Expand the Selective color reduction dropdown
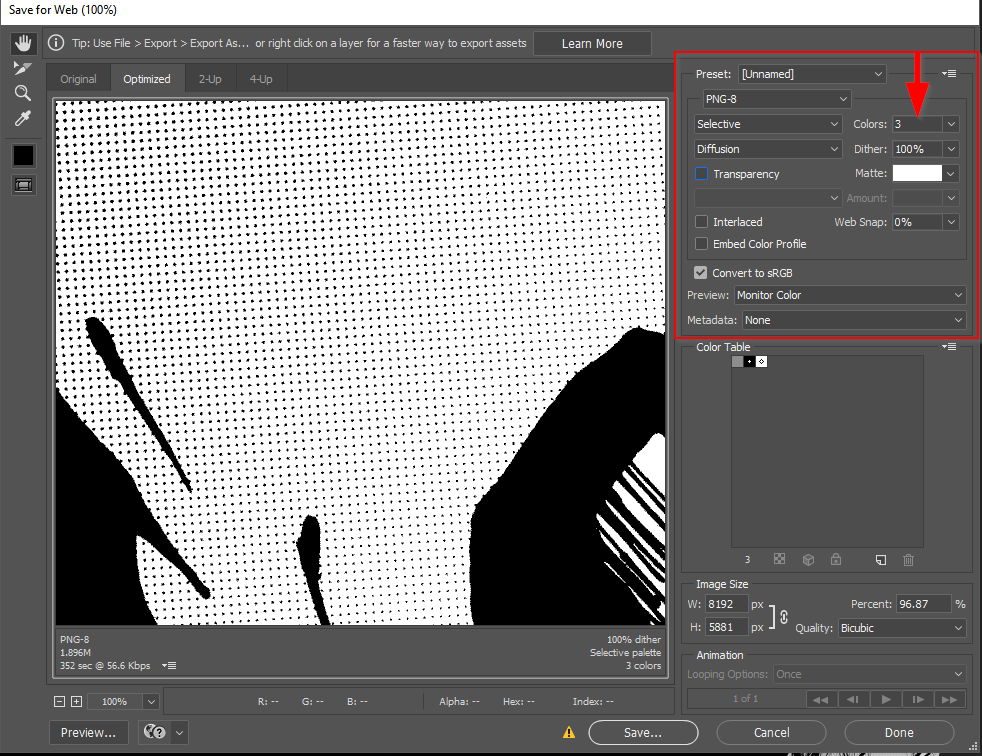Image resolution: width=982 pixels, height=756 pixels. (x=768, y=124)
